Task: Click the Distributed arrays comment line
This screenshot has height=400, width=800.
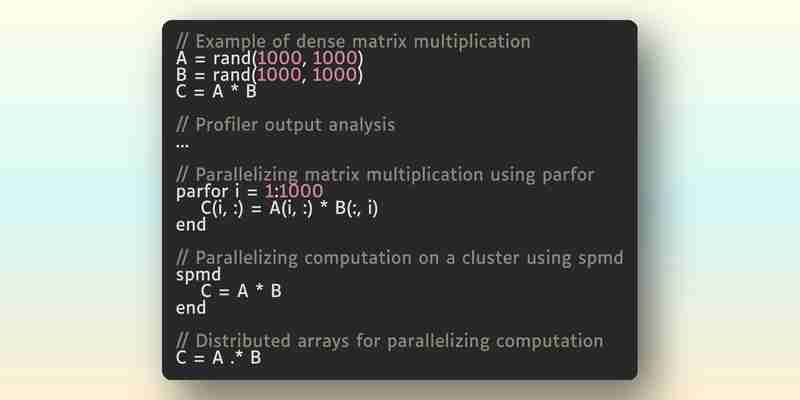Action: [390, 341]
